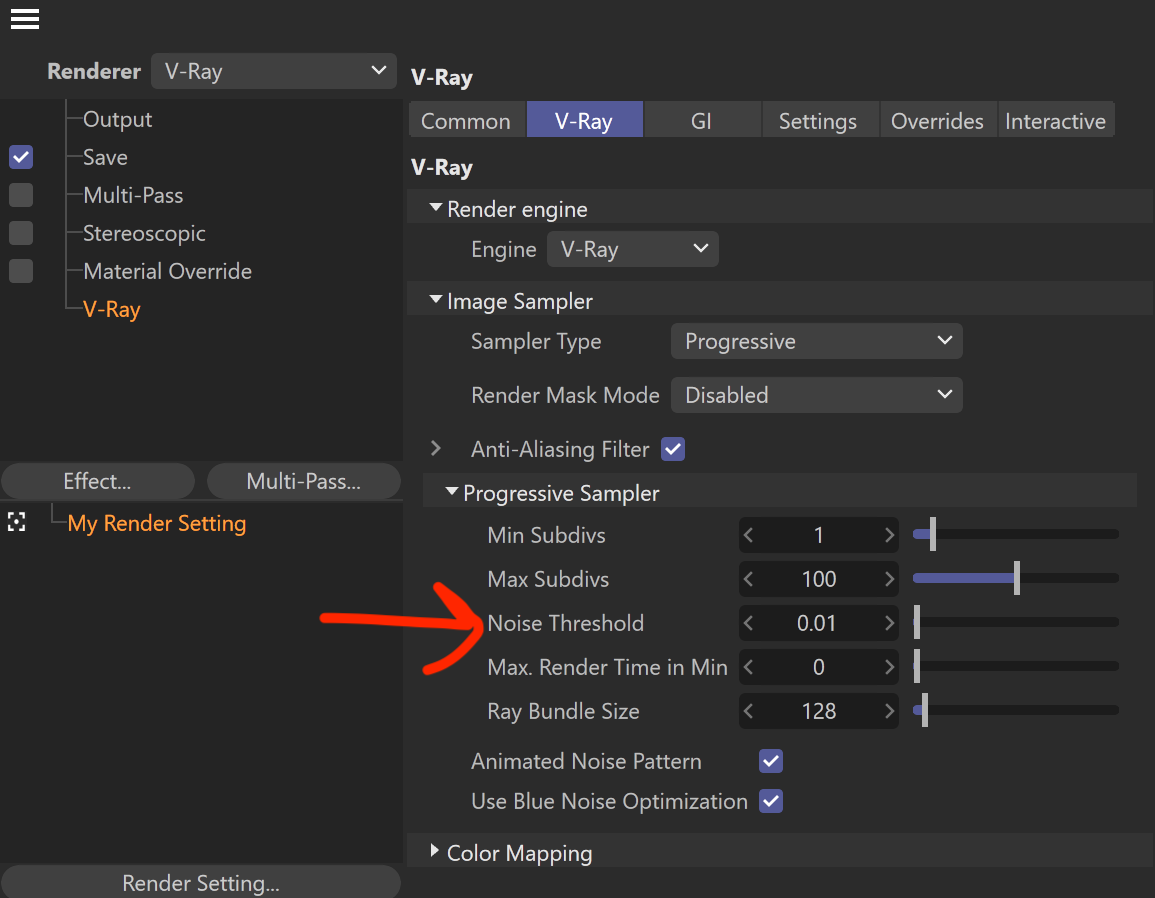Open the Sampler Type dropdown
The height and width of the screenshot is (898, 1155).
coord(816,341)
